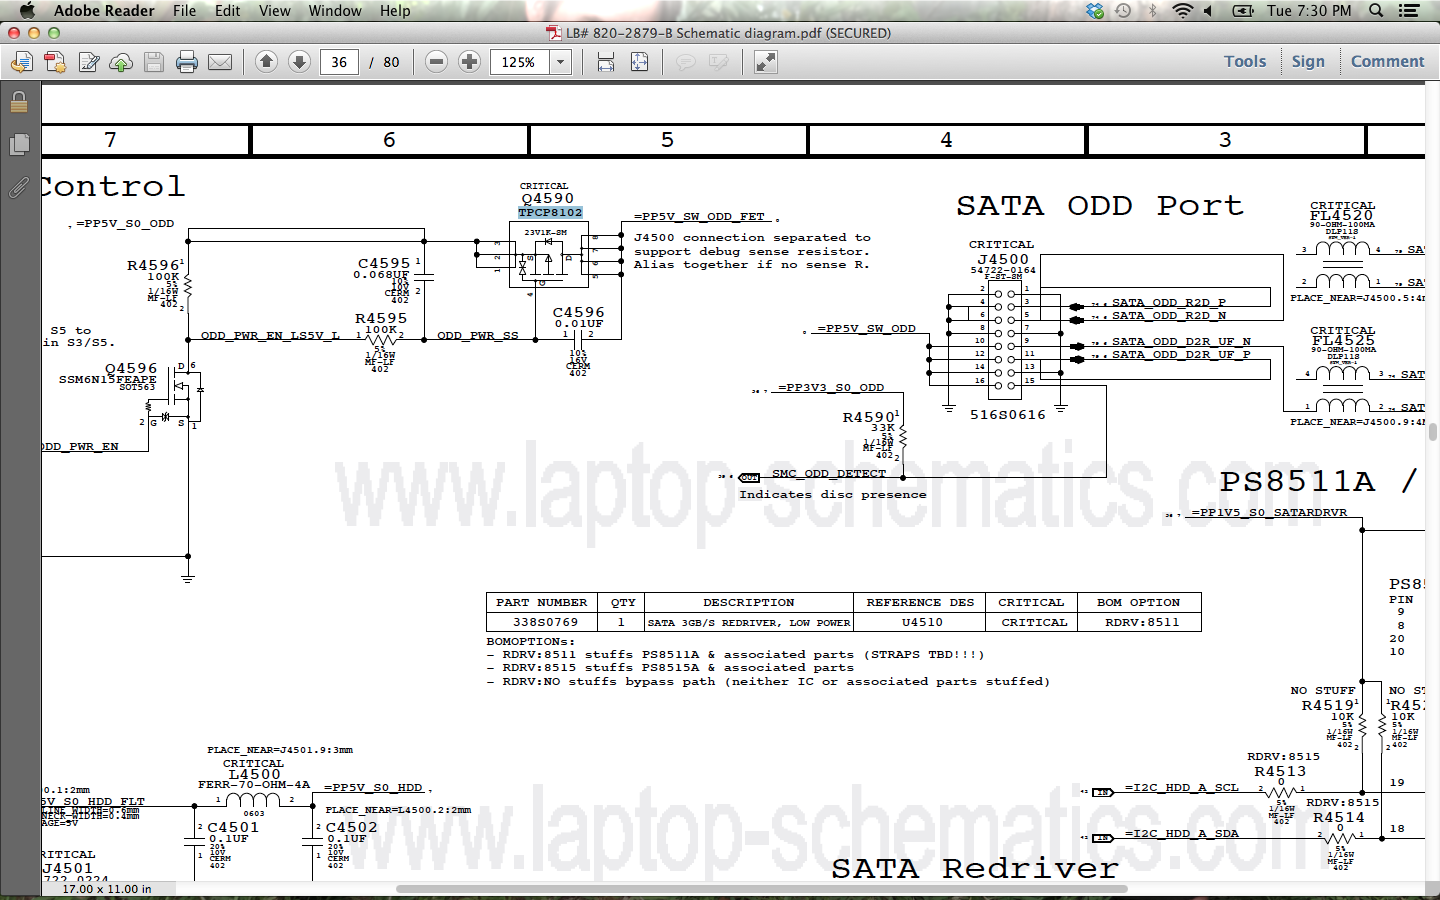The height and width of the screenshot is (900, 1440).
Task: Click the ODD_PWR_EN_LS5V_L net label
Action: point(270,336)
